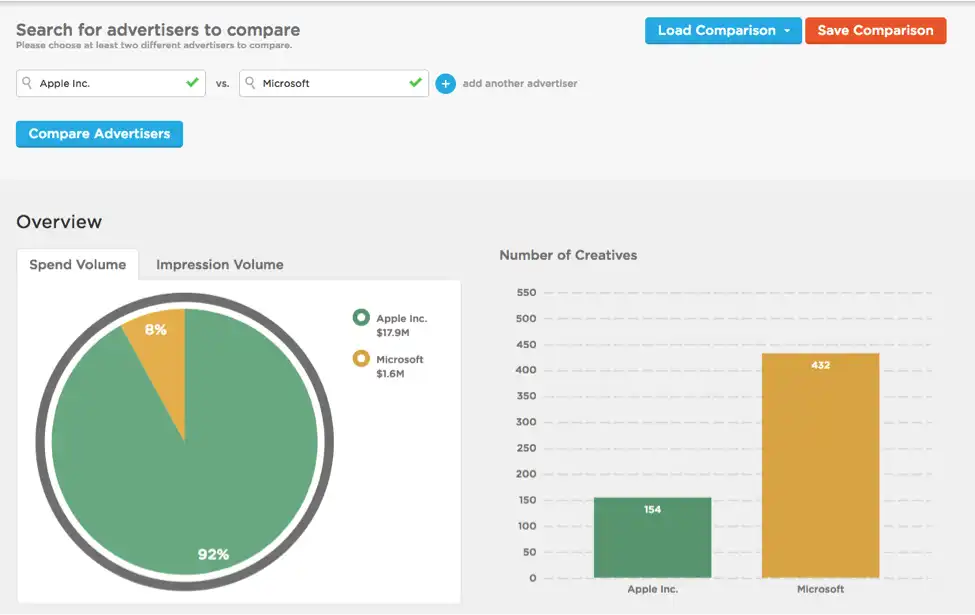Toggle Microsoft legend ring marker
The width and height of the screenshot is (975, 615).
click(361, 358)
